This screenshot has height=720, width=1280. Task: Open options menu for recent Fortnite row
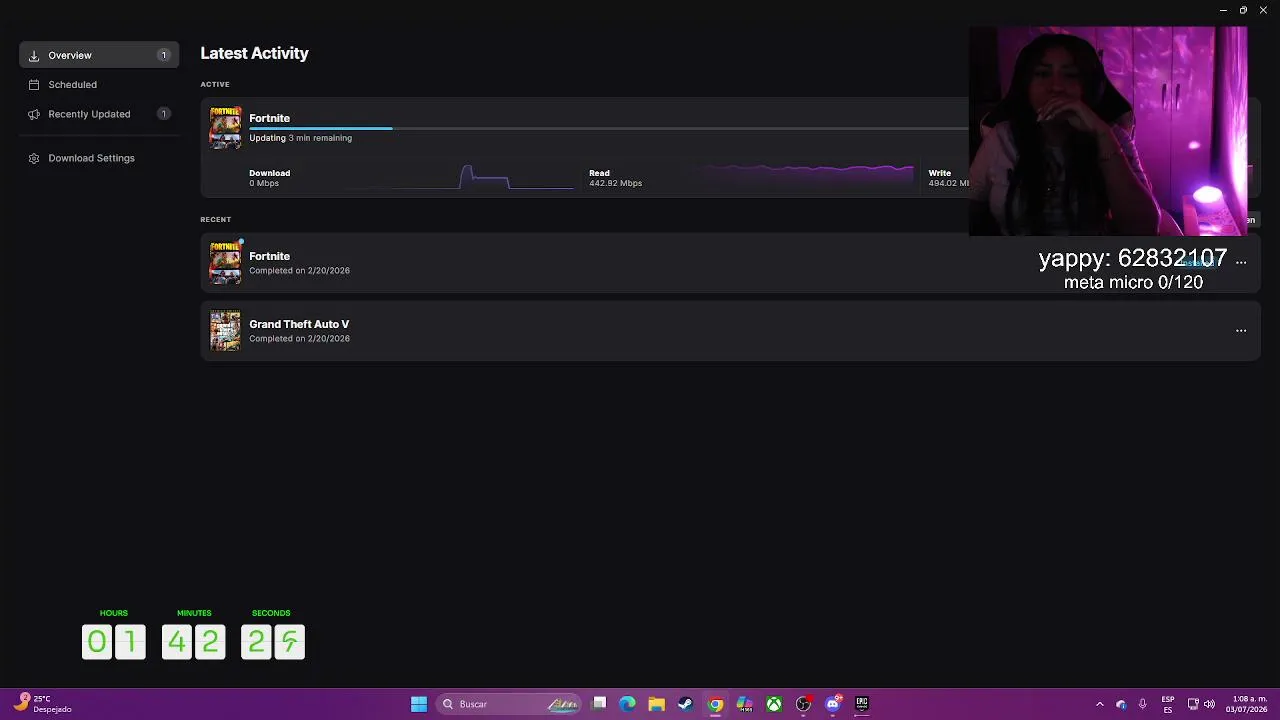pyautogui.click(x=1241, y=262)
